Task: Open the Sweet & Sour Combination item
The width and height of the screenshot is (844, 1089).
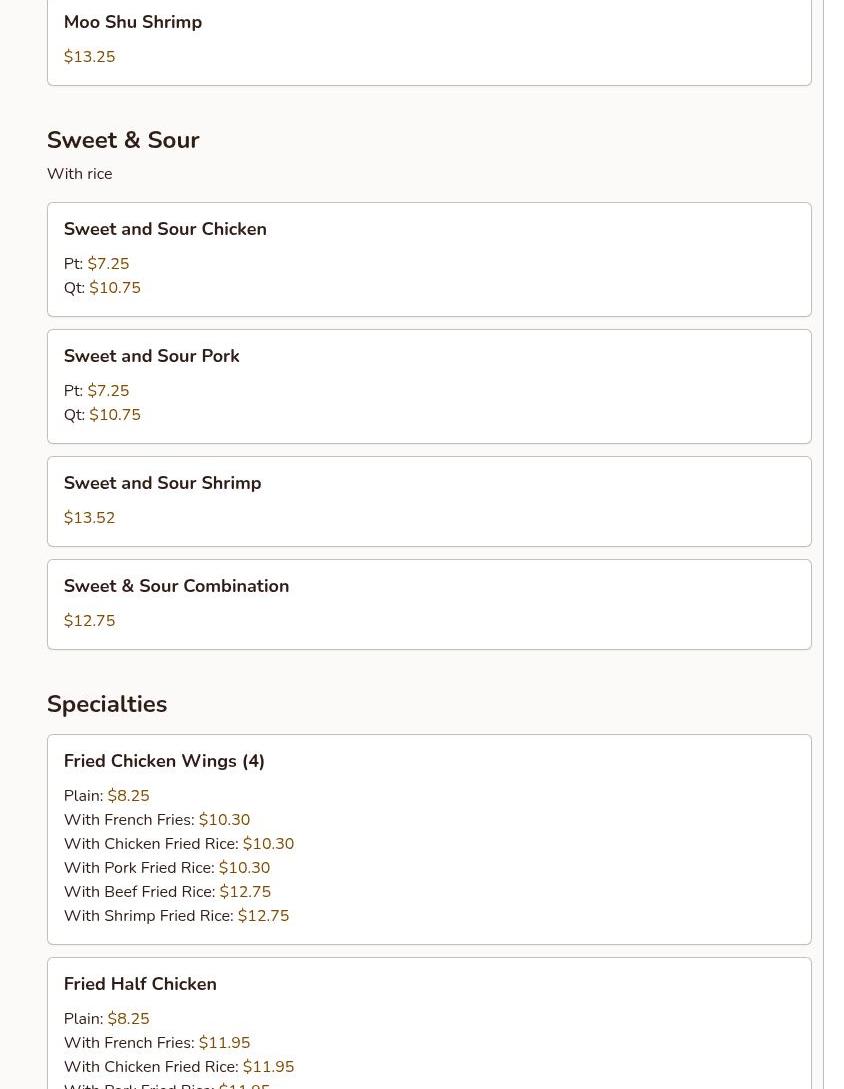Action: click(x=176, y=586)
